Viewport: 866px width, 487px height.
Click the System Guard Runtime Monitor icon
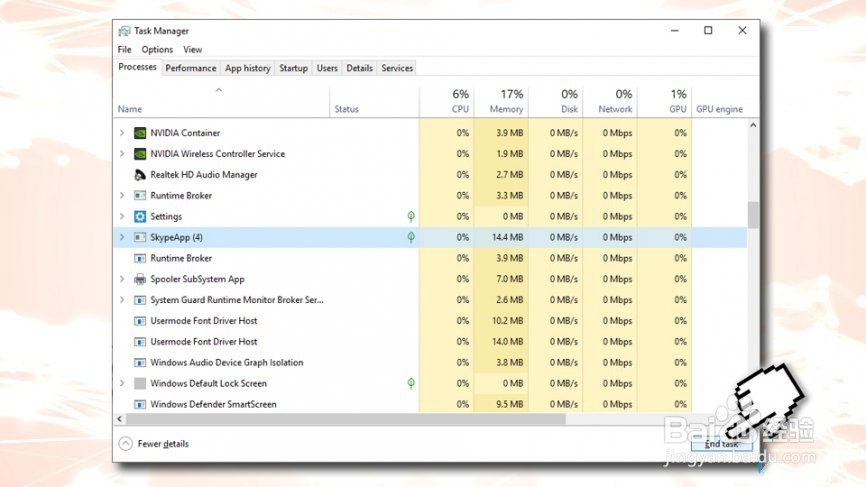(140, 300)
